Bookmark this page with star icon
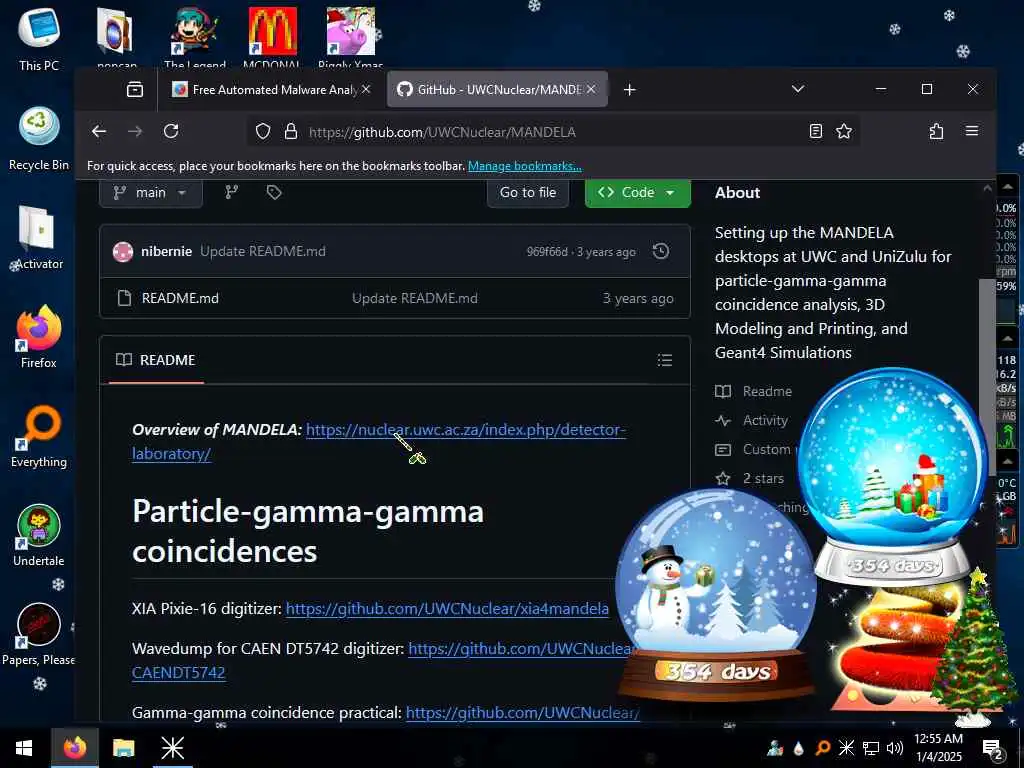Image resolution: width=1024 pixels, height=768 pixels. coord(844,131)
